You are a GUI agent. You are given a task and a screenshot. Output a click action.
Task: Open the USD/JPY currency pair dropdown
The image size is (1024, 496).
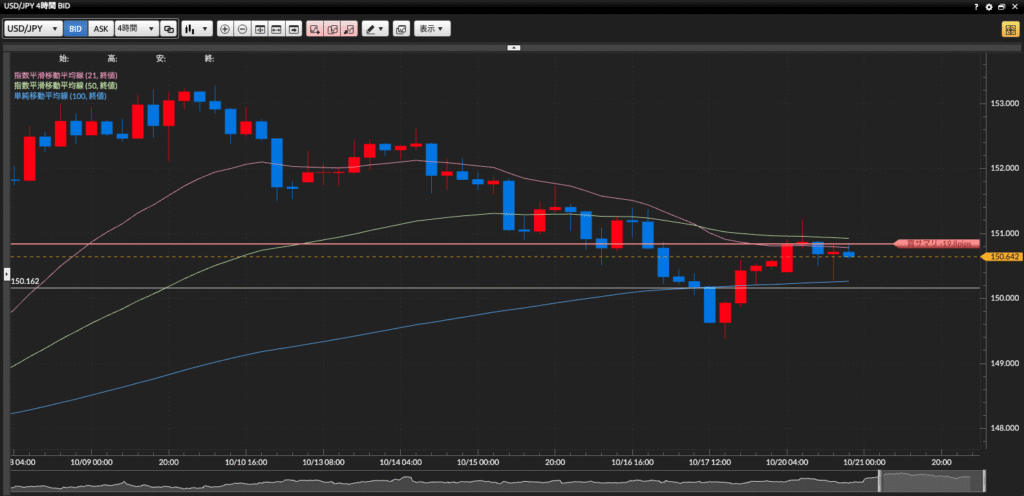(33, 29)
